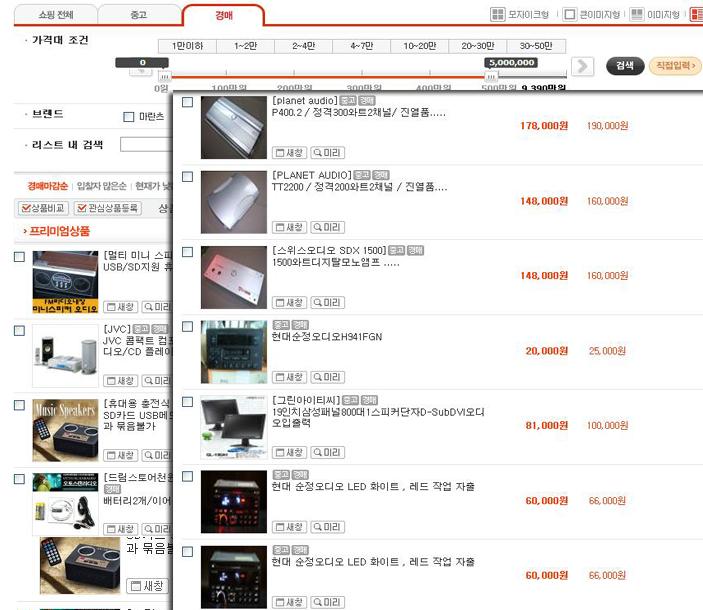Select the JVC compact component checkbox

pyautogui.click(x=19, y=328)
